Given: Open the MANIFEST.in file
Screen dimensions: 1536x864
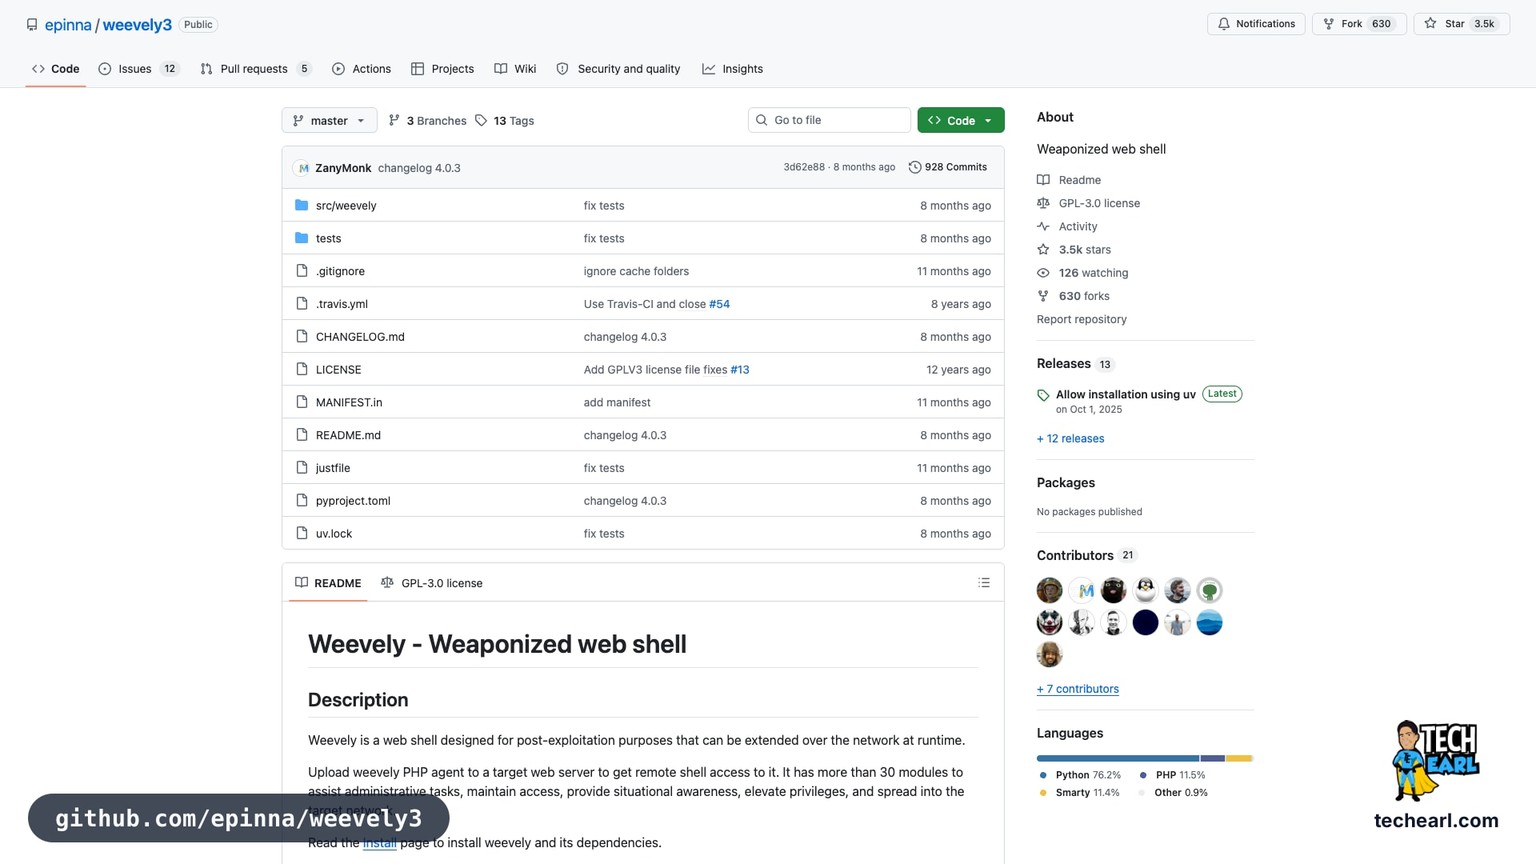Looking at the screenshot, I should pos(349,402).
